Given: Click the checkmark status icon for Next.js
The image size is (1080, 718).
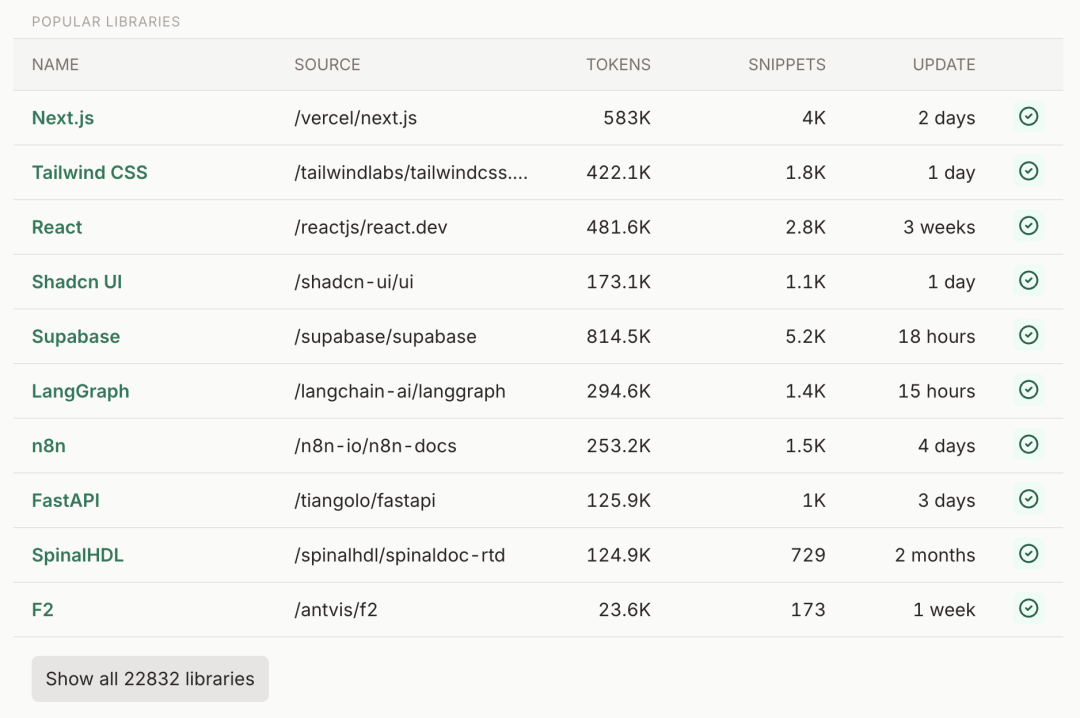Looking at the screenshot, I should 1028,117.
